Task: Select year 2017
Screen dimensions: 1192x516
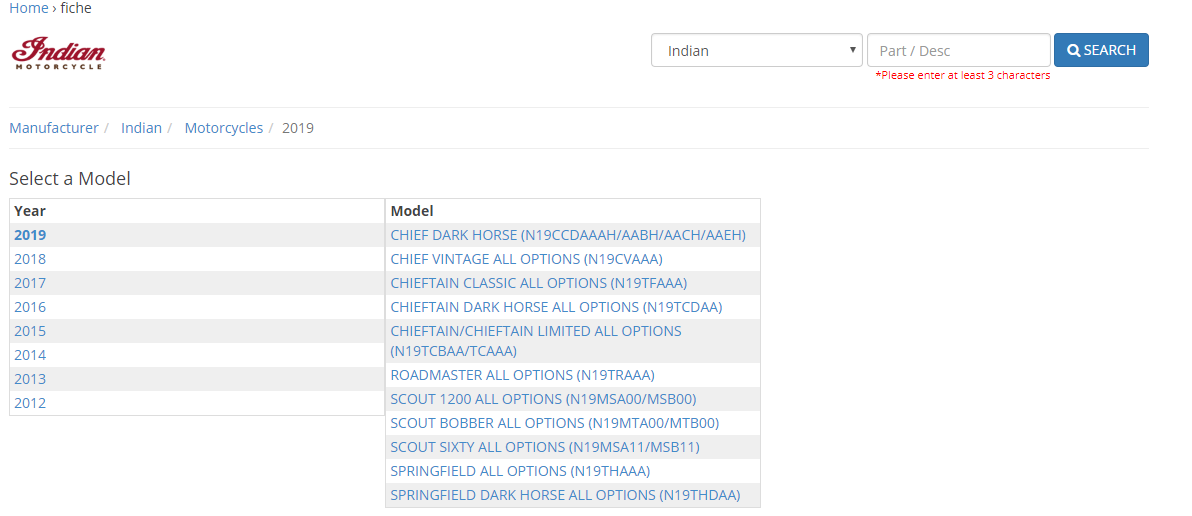Action: (x=30, y=283)
